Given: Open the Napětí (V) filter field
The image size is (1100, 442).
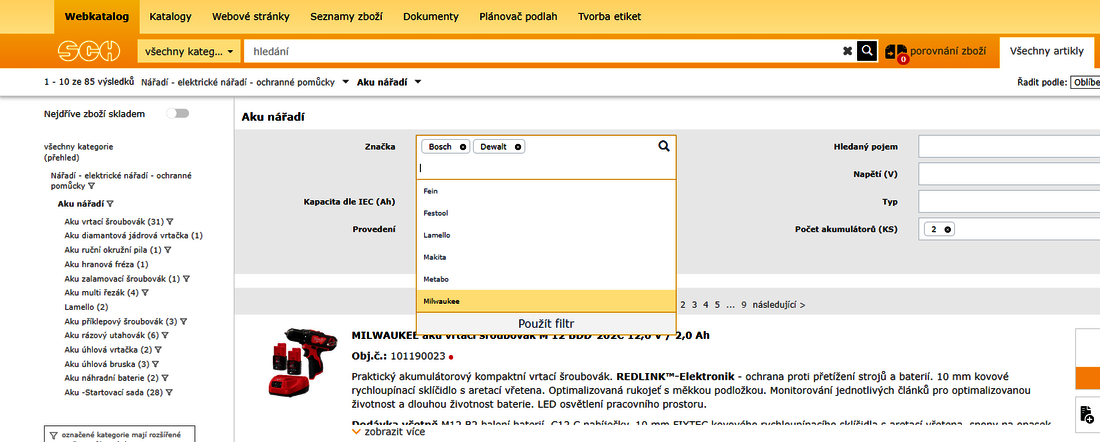Looking at the screenshot, I should (1009, 174).
